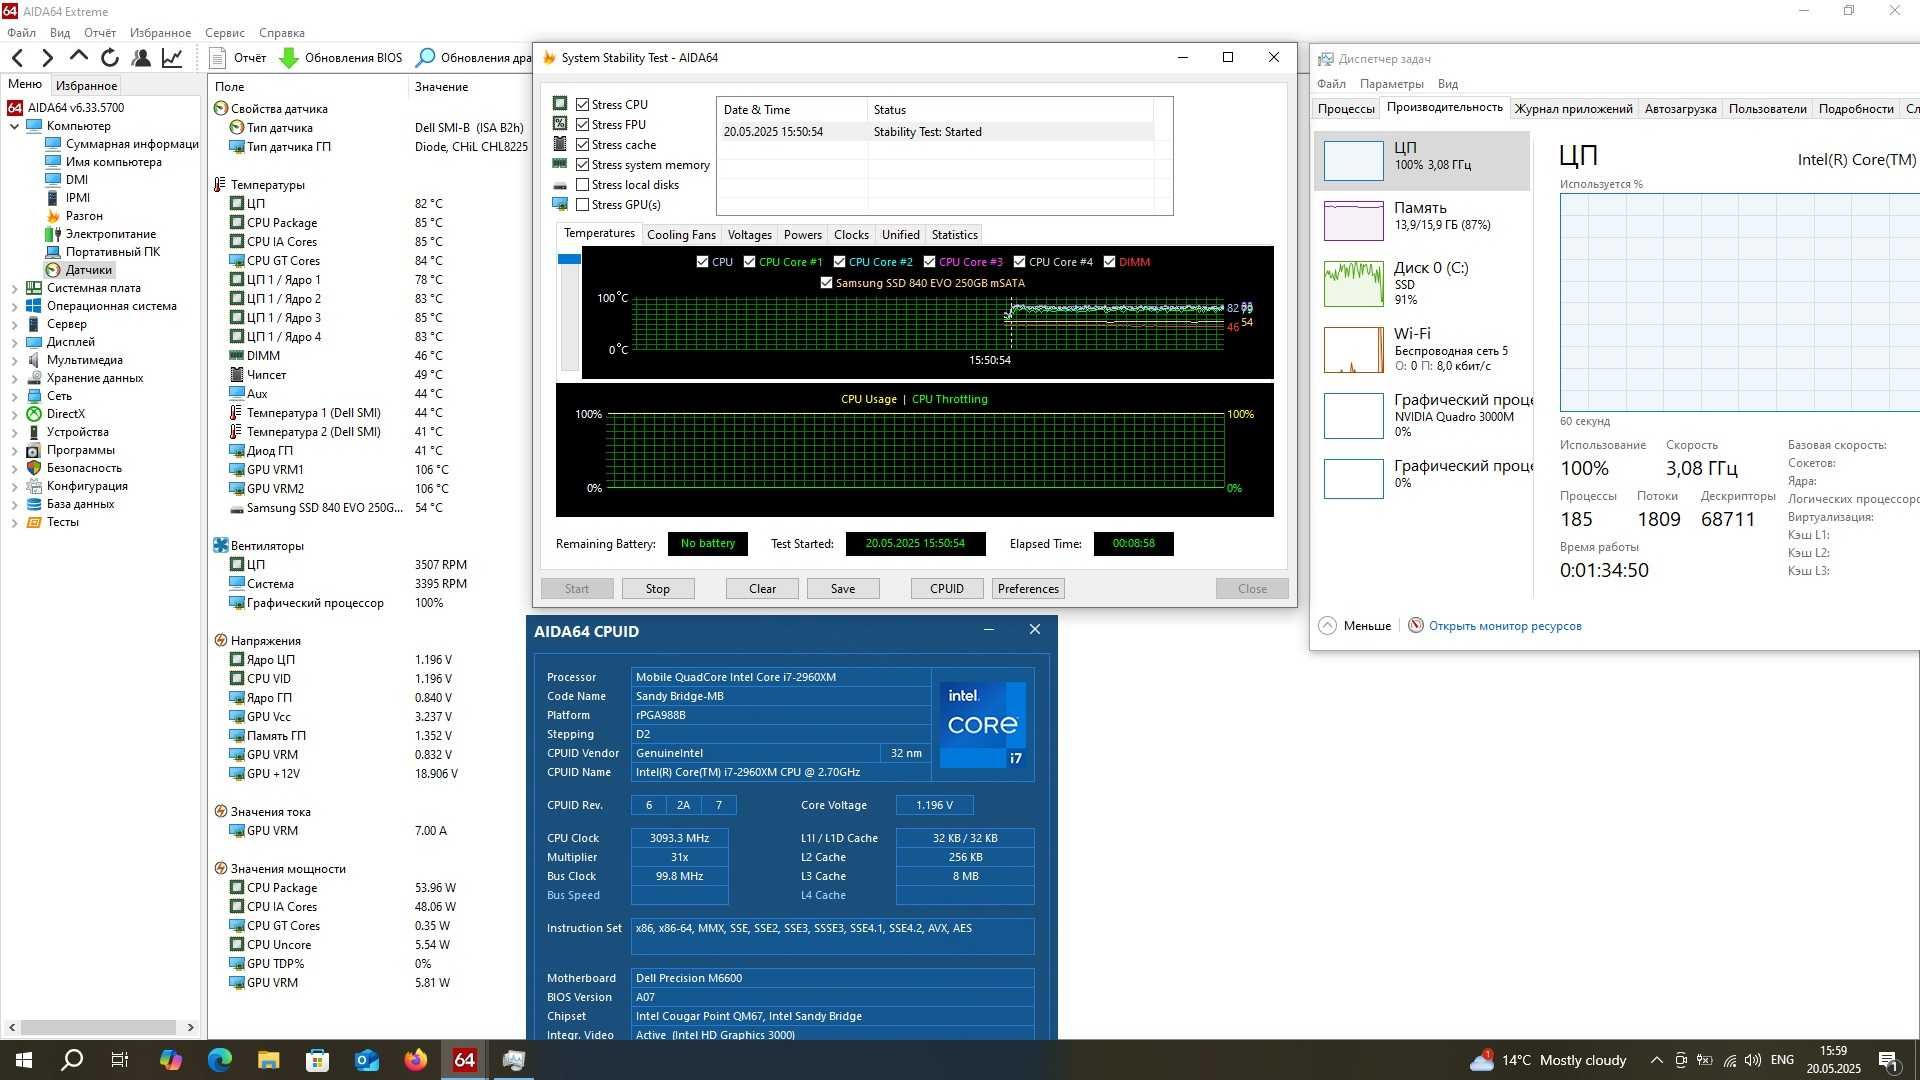Open Task View from taskbar
The width and height of the screenshot is (1920, 1080).
tap(120, 1060)
